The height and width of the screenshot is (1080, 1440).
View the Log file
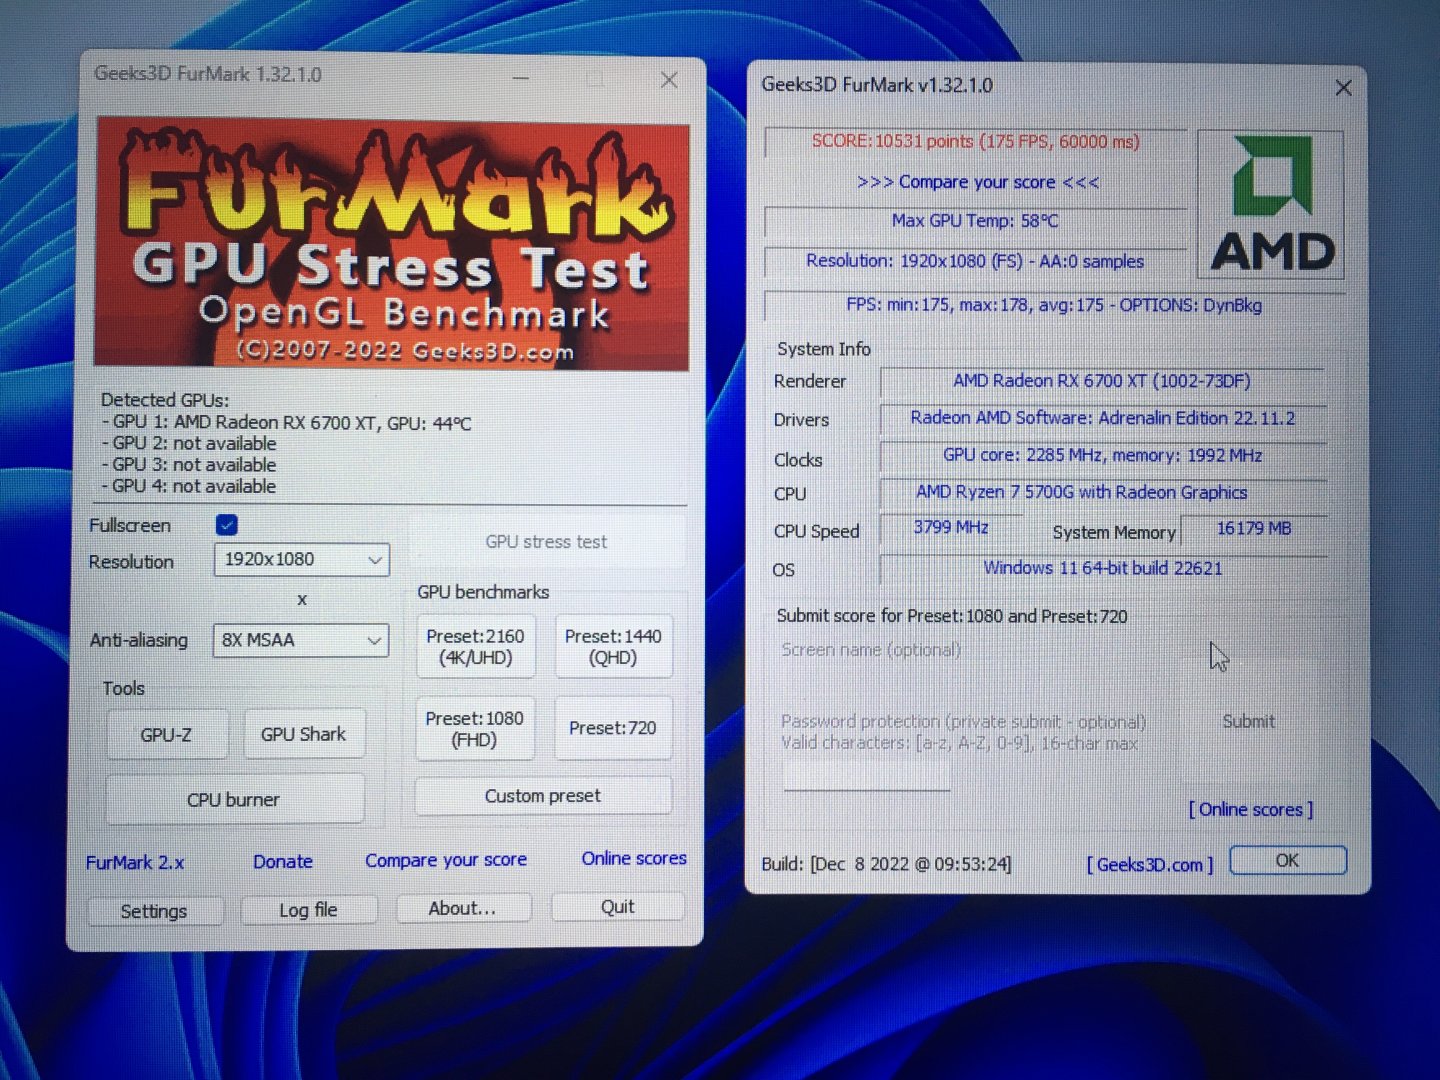point(308,910)
